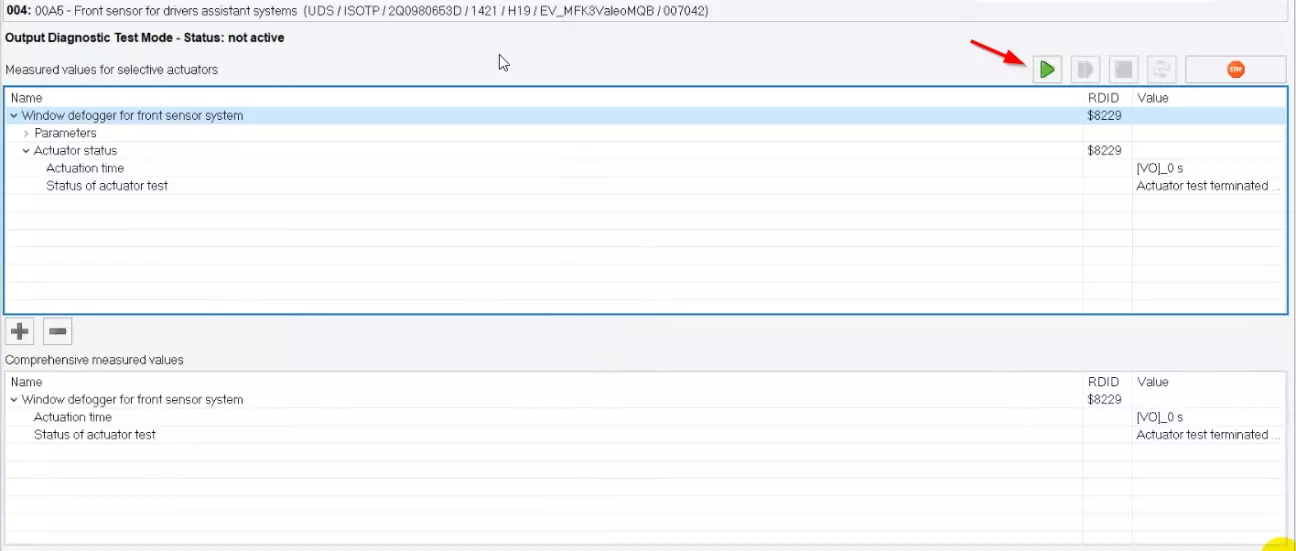
Task: Select Actuation time row in lower table
Action: click(x=72, y=417)
